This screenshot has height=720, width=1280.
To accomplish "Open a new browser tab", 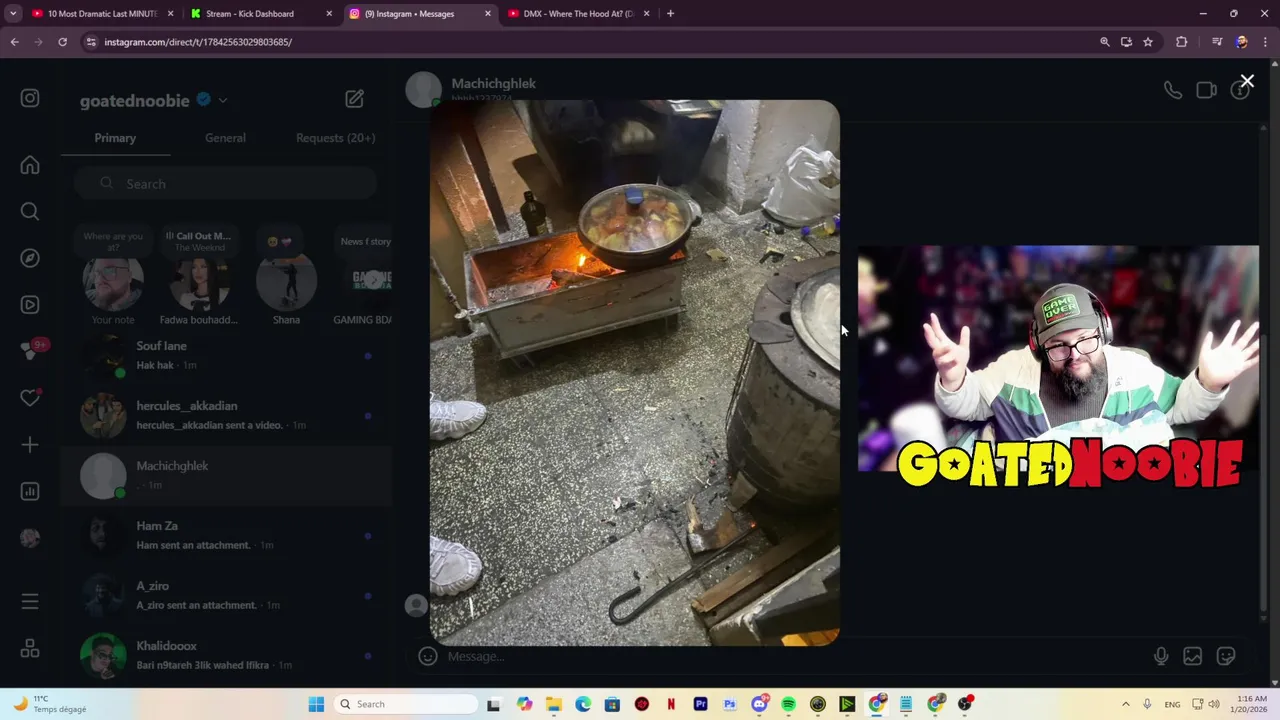I will point(670,14).
